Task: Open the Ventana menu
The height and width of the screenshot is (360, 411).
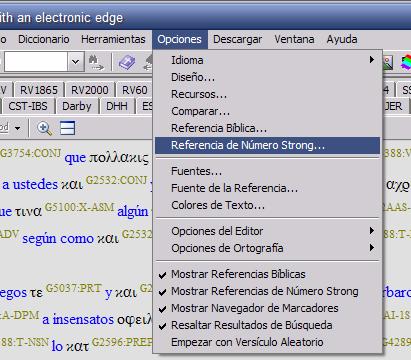Action: pyautogui.click(x=294, y=39)
